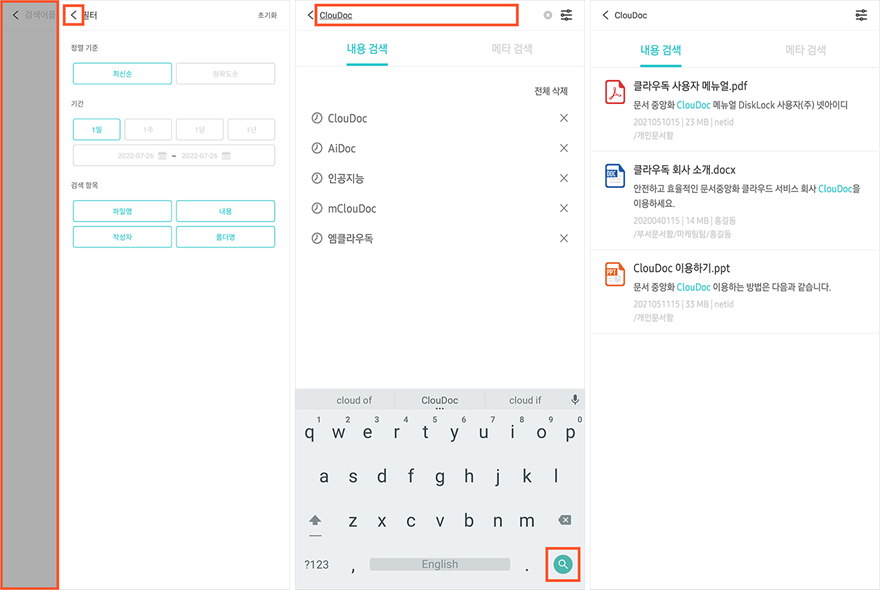Remove the AiDoc history entry with its X
This screenshot has width=880, height=590.
point(564,148)
